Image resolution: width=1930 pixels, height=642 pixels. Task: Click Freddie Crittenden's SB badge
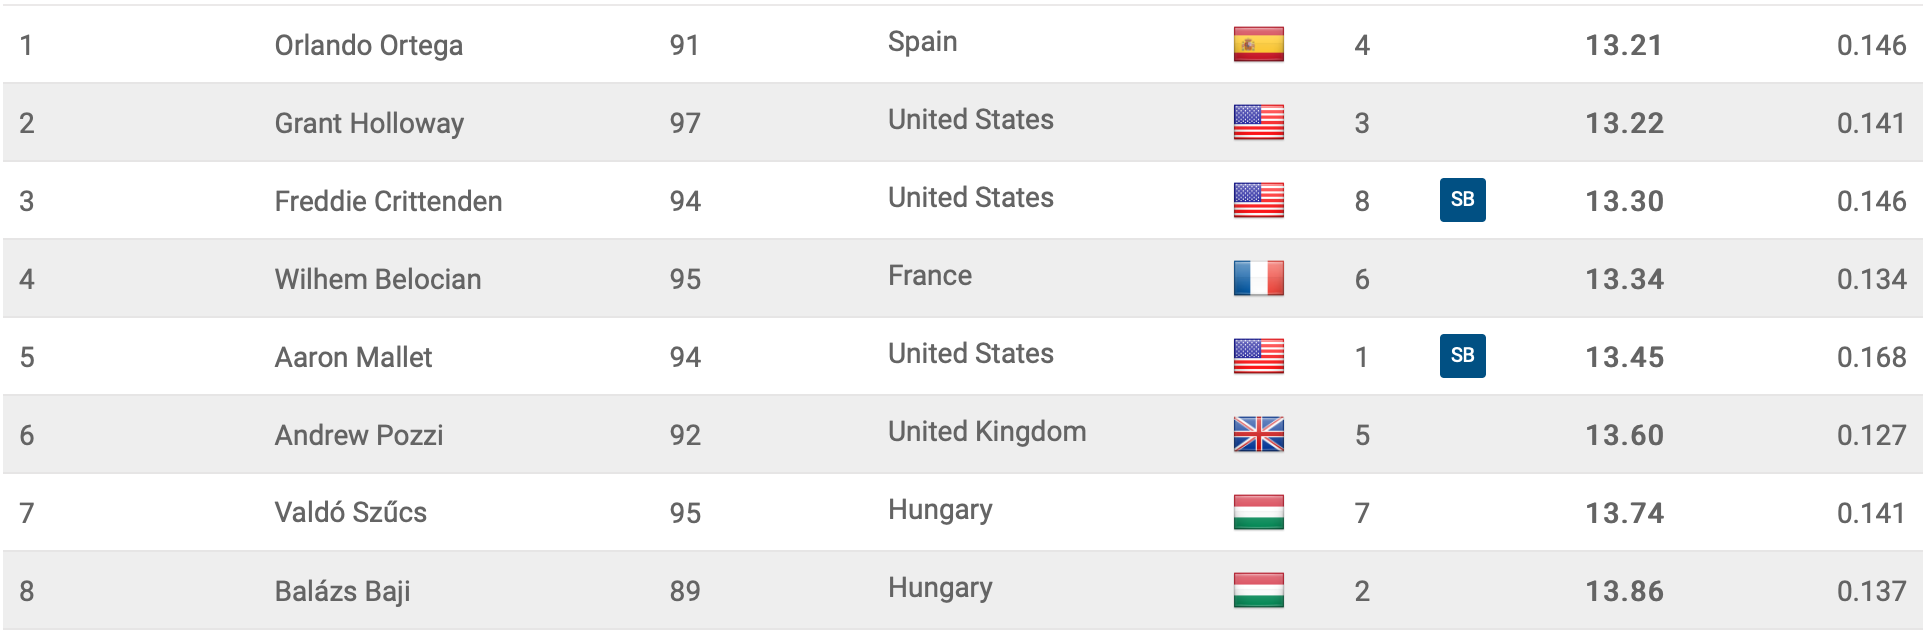click(1462, 199)
